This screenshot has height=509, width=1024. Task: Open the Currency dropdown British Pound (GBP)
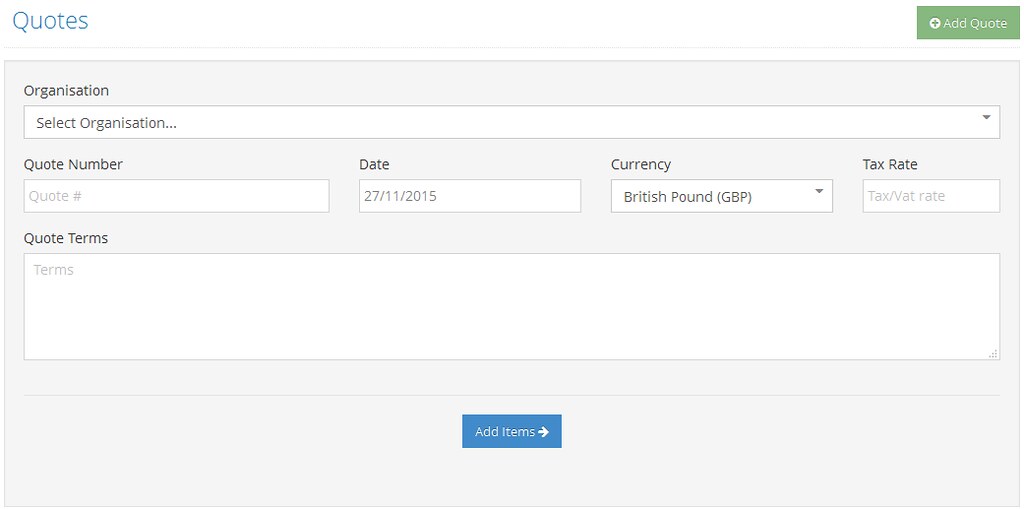[x=722, y=196]
